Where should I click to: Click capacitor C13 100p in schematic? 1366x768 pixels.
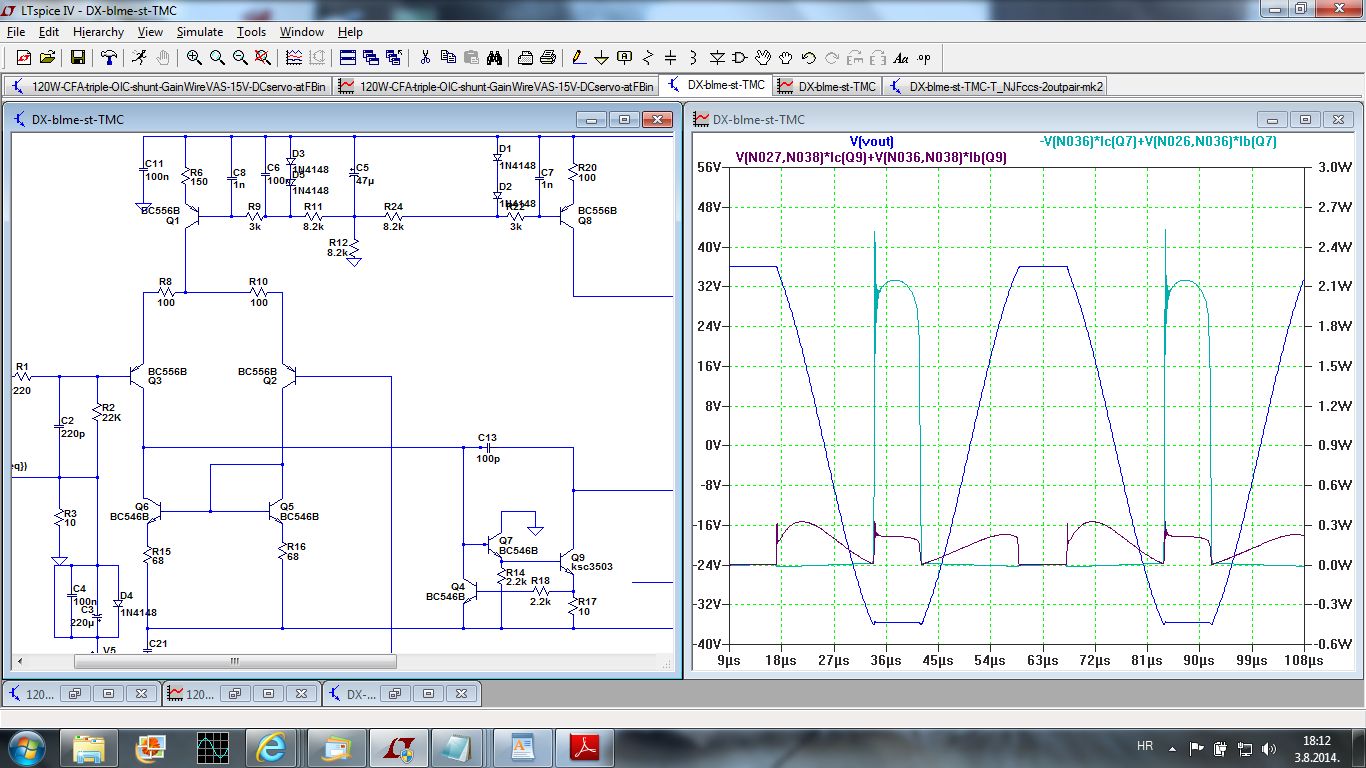488,448
